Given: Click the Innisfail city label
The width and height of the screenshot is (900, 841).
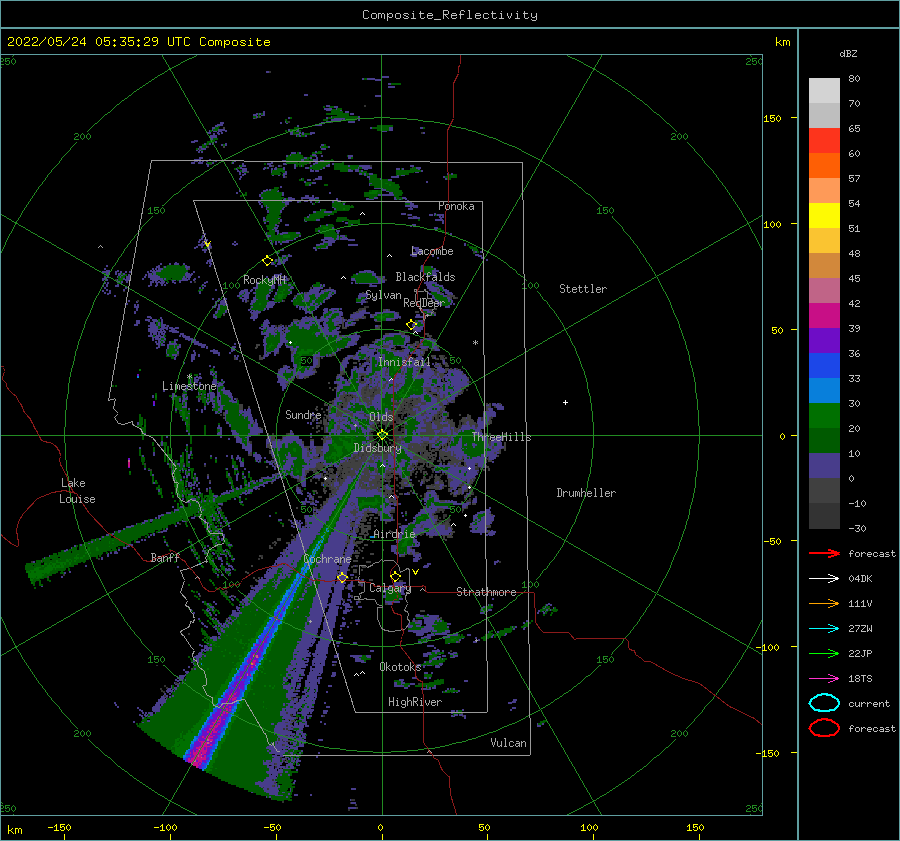Looking at the screenshot, I should 404,362.
